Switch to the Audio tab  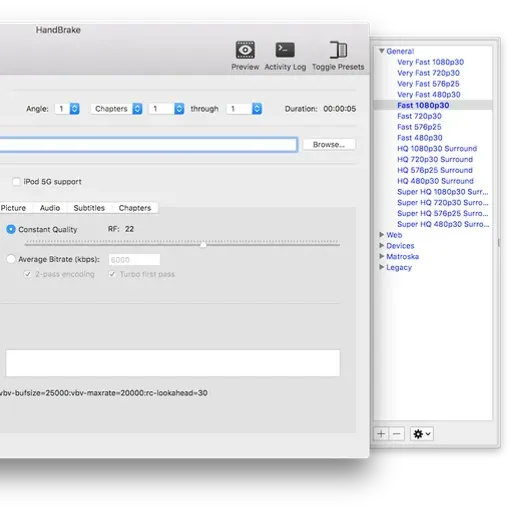[x=50, y=208]
